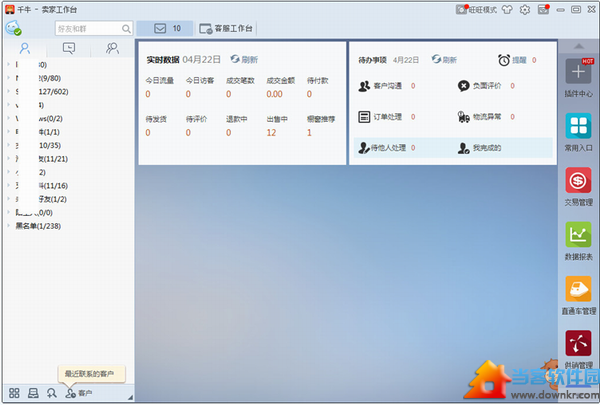Click the inbox tray icon in bottom bar

(x=33, y=393)
